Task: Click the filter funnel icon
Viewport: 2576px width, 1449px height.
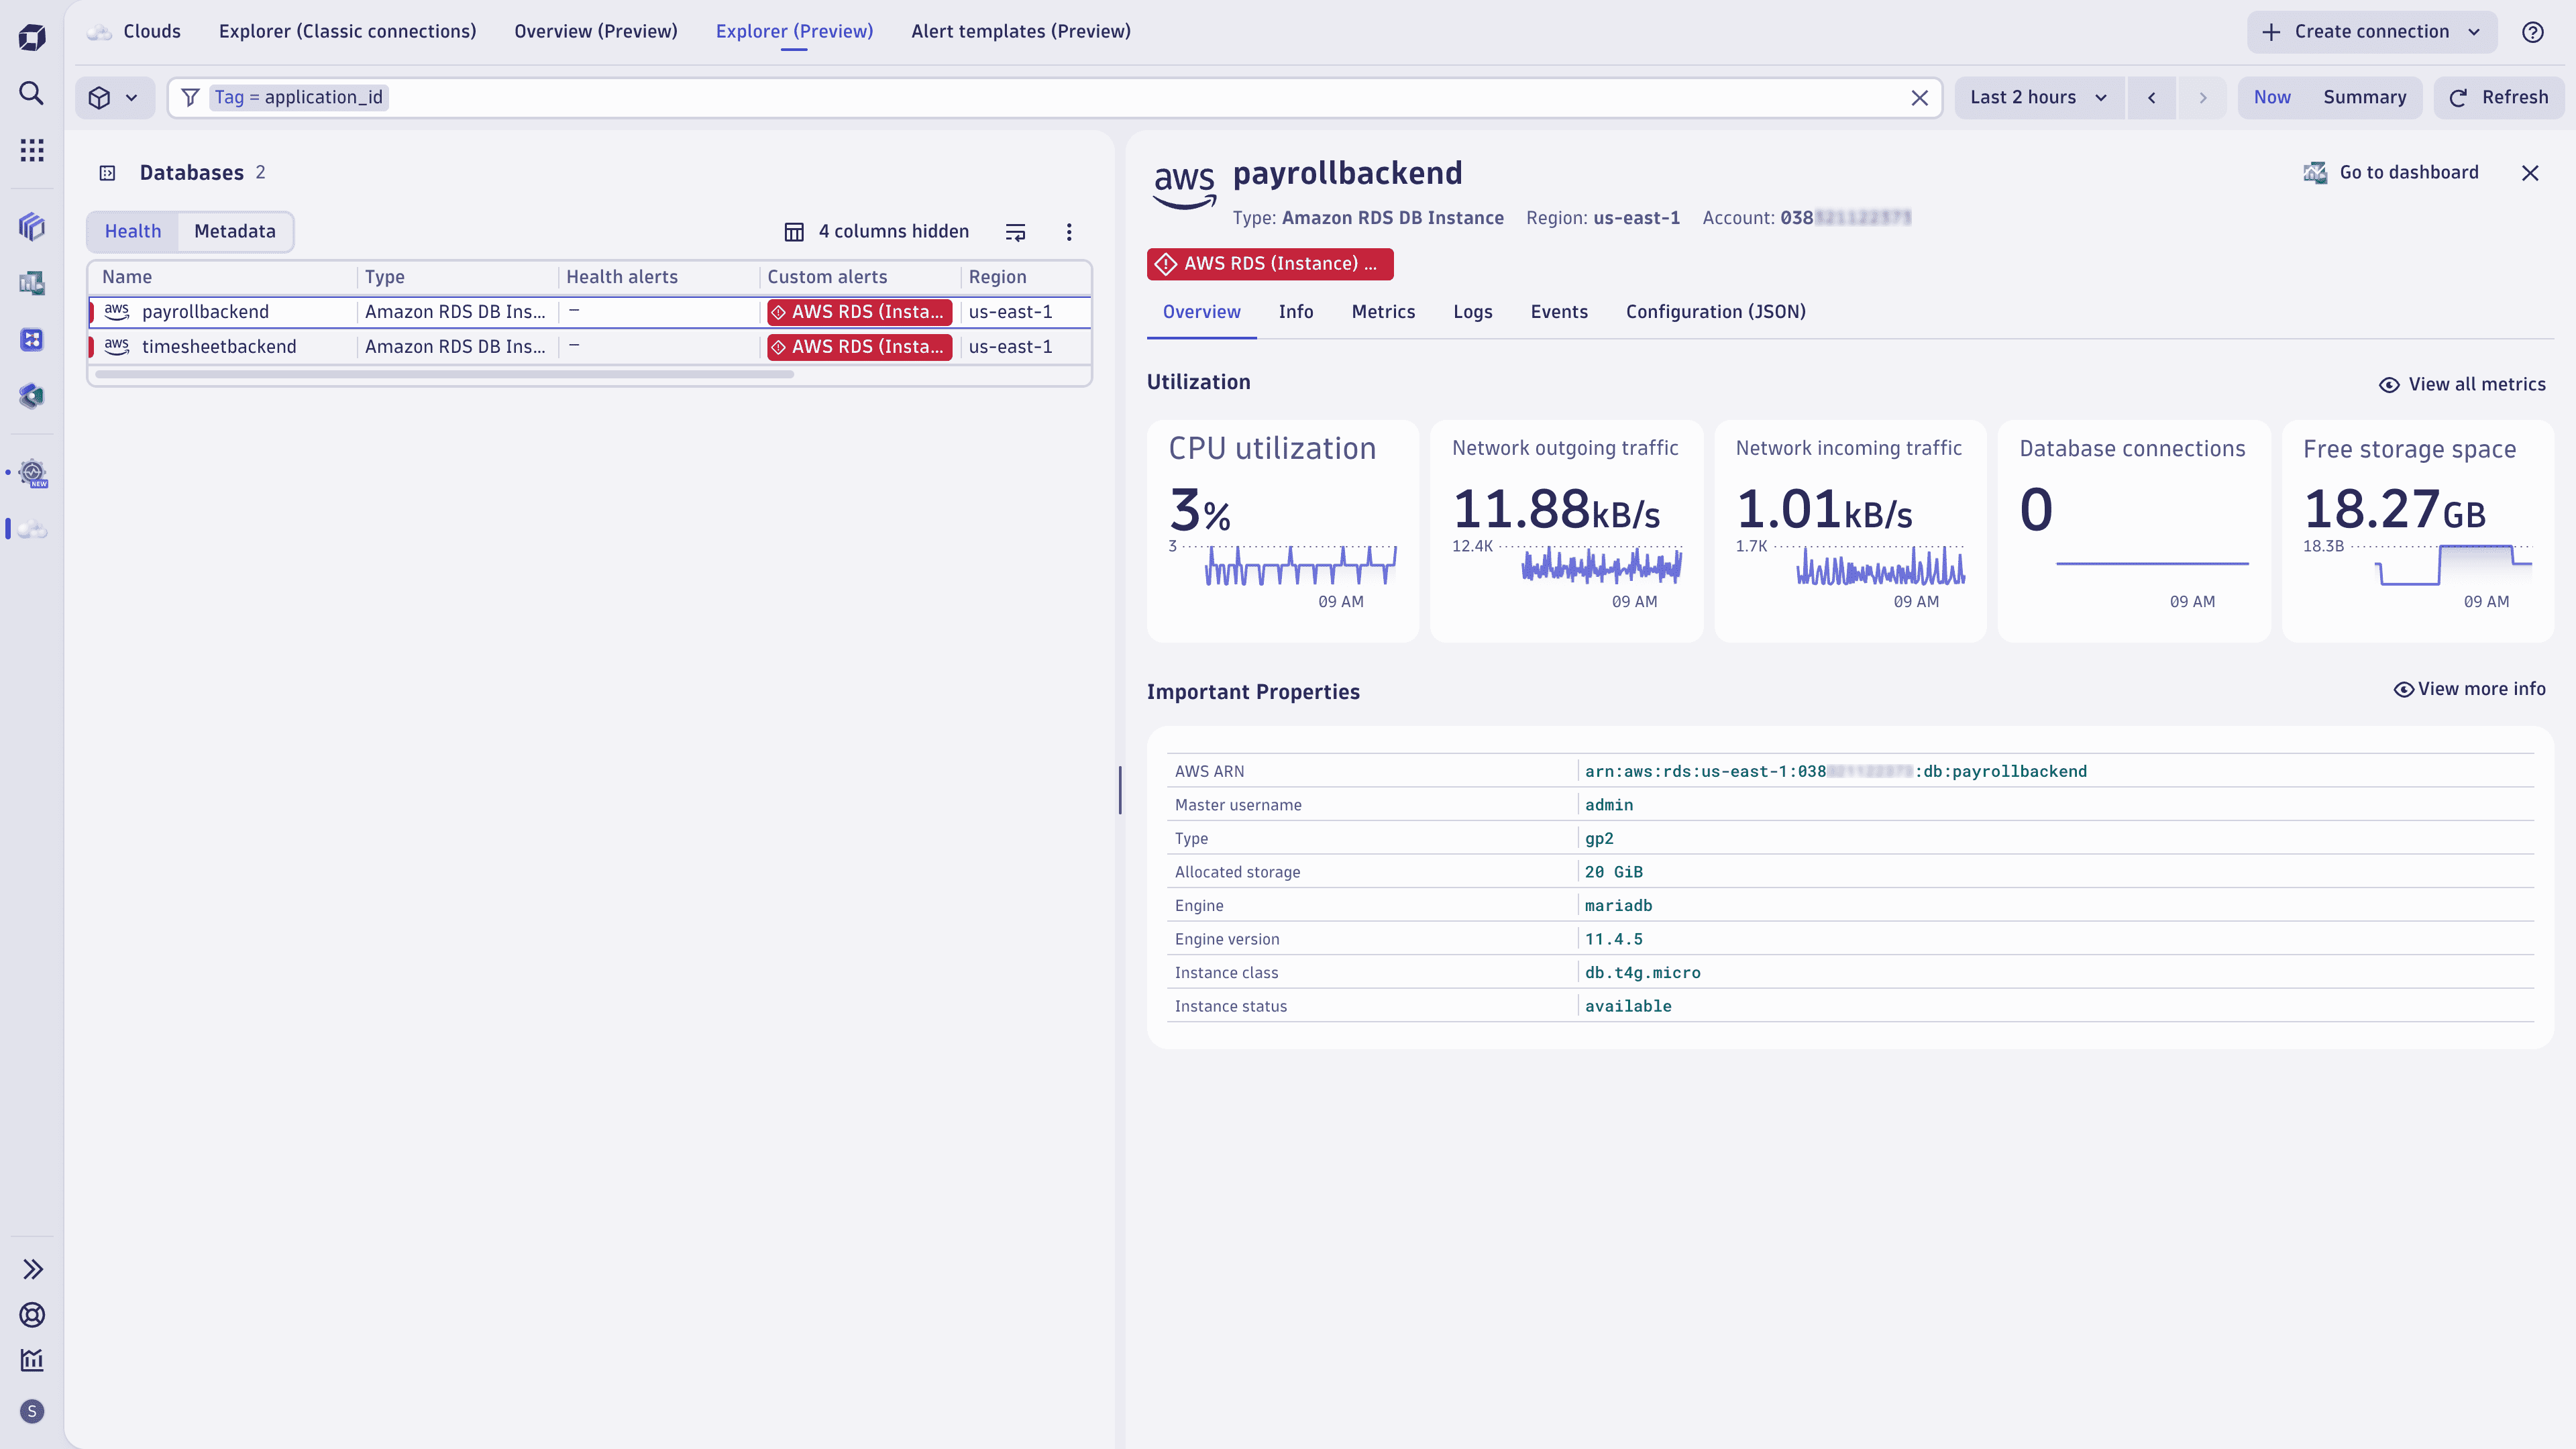Action: [x=190, y=98]
